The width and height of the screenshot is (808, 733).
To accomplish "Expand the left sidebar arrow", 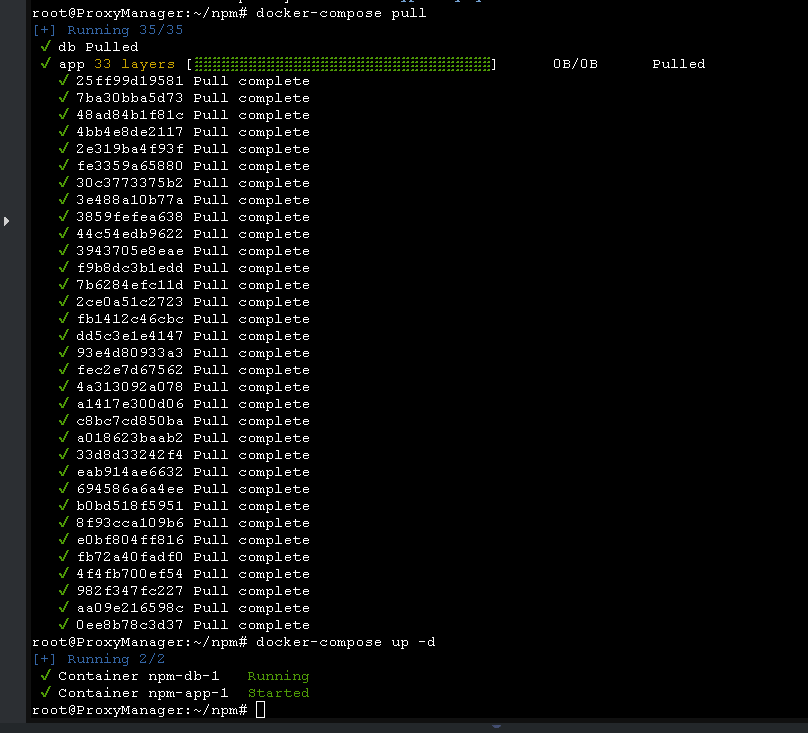I will pyautogui.click(x=6, y=221).
